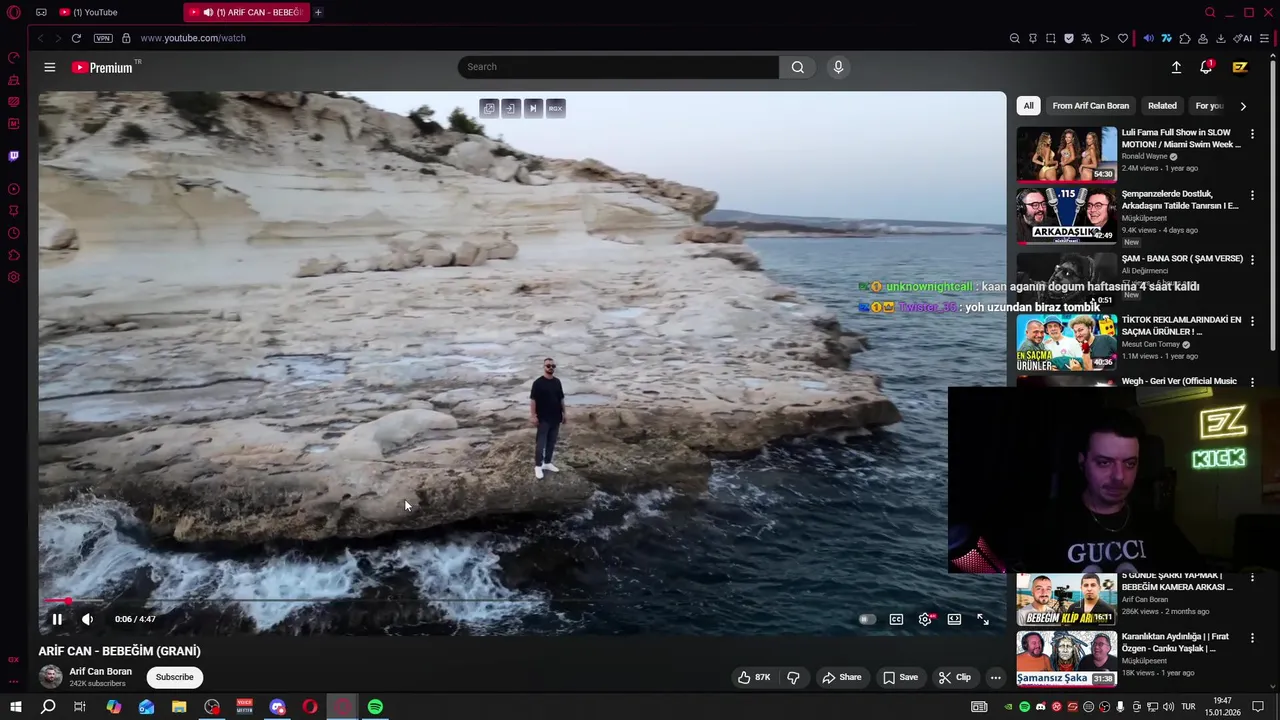1280x720 pixels.
Task: Toggle the autoplay switch in player
Action: [867, 619]
